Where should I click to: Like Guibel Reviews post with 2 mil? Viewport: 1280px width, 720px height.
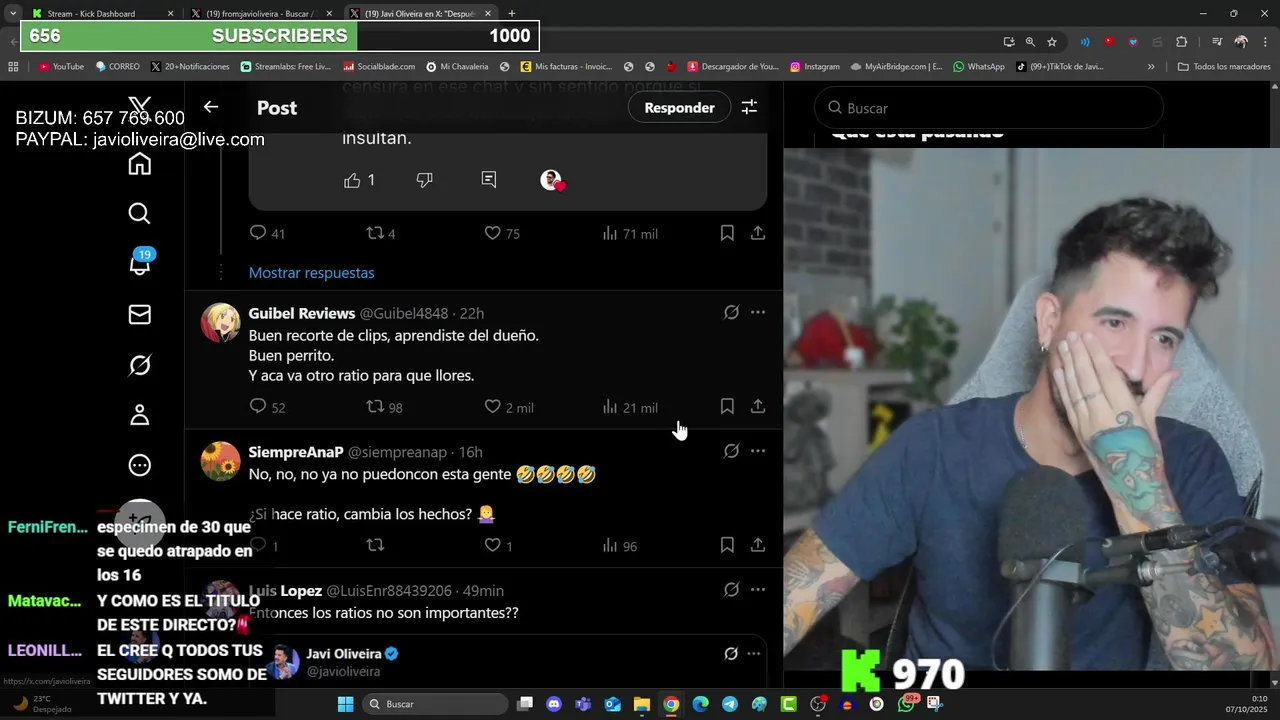[509, 407]
